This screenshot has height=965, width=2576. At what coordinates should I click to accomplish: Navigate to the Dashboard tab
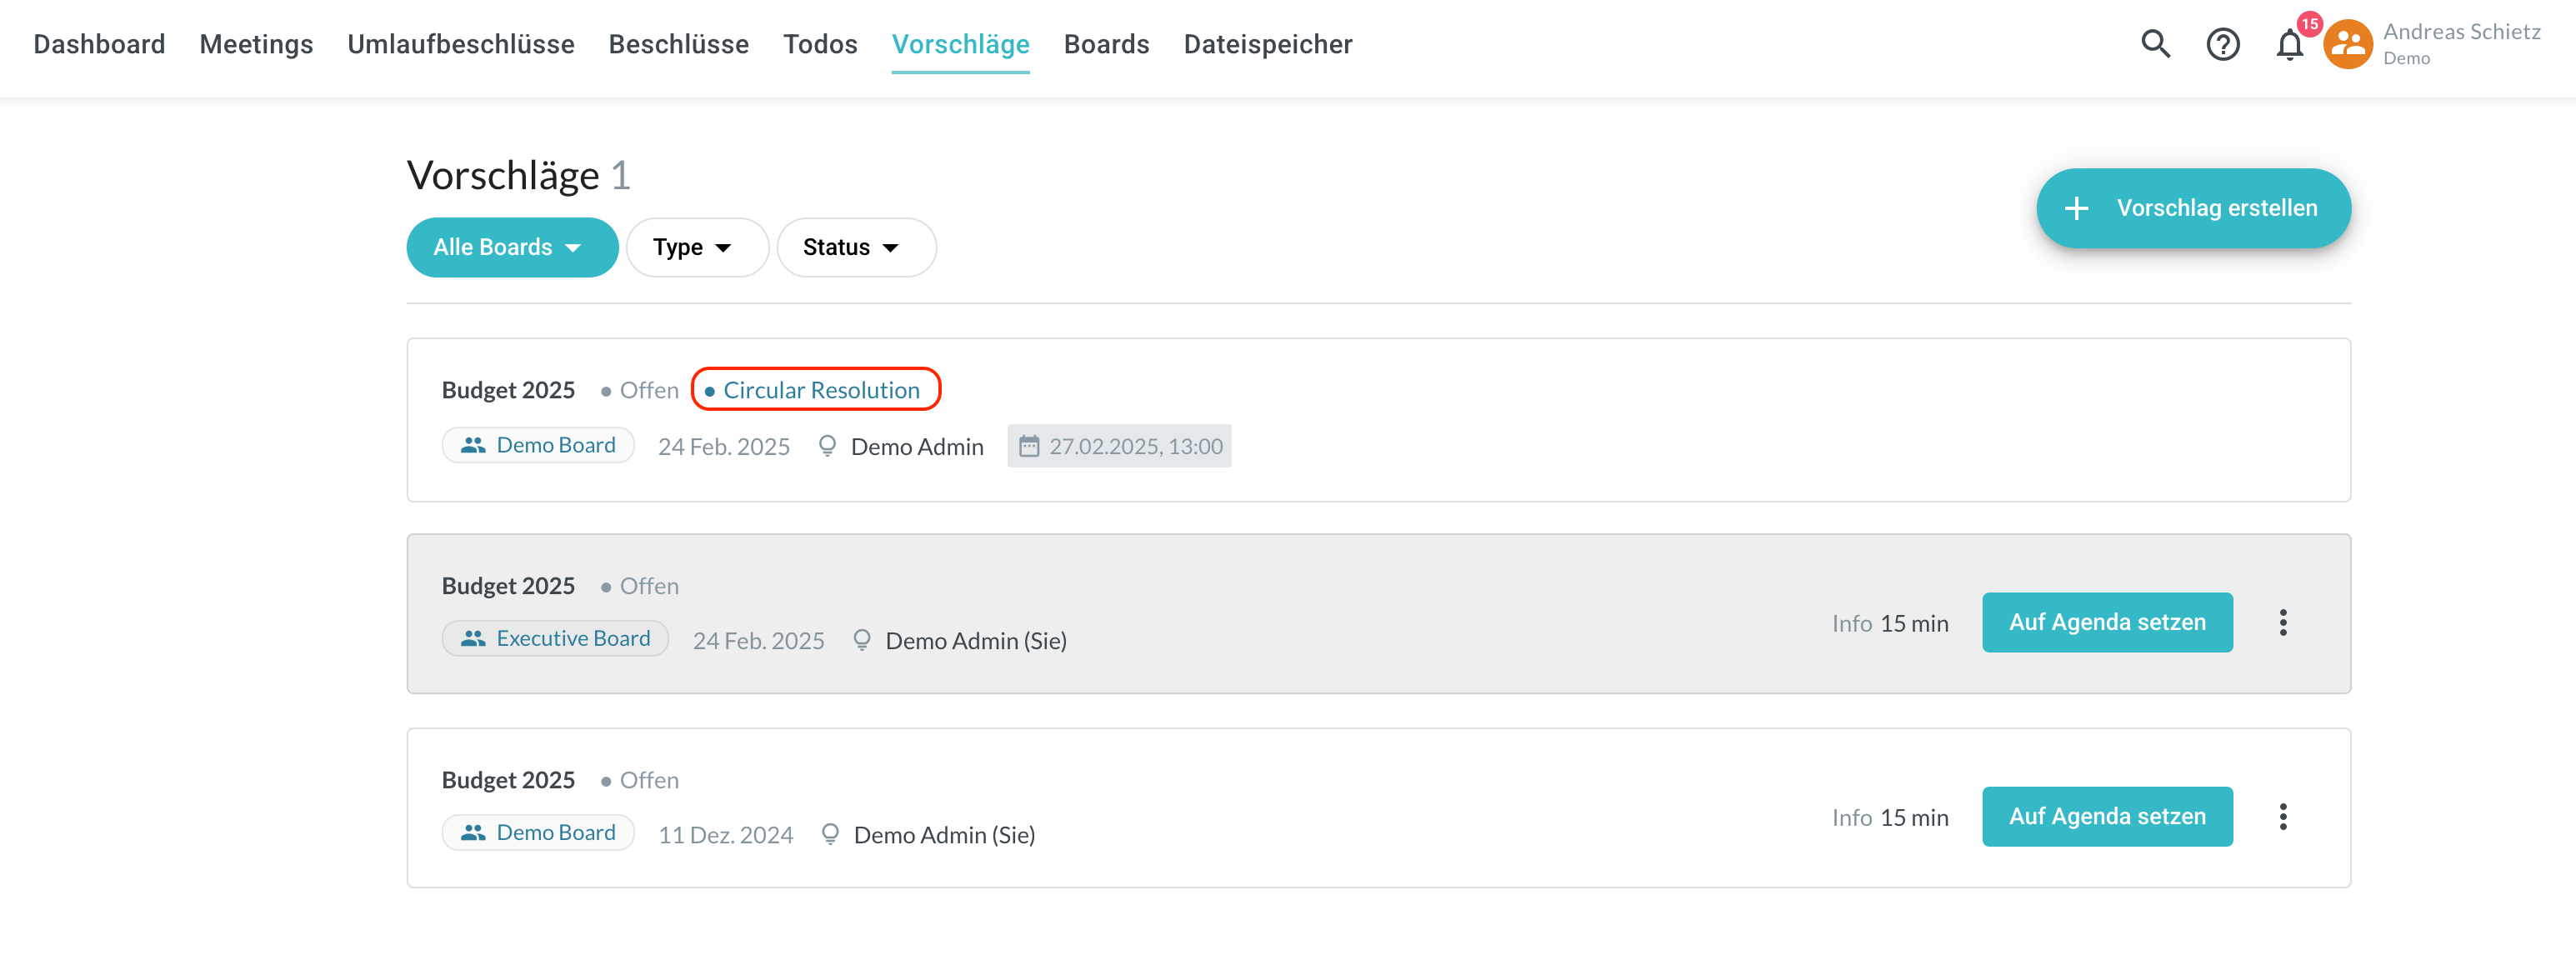(x=99, y=44)
